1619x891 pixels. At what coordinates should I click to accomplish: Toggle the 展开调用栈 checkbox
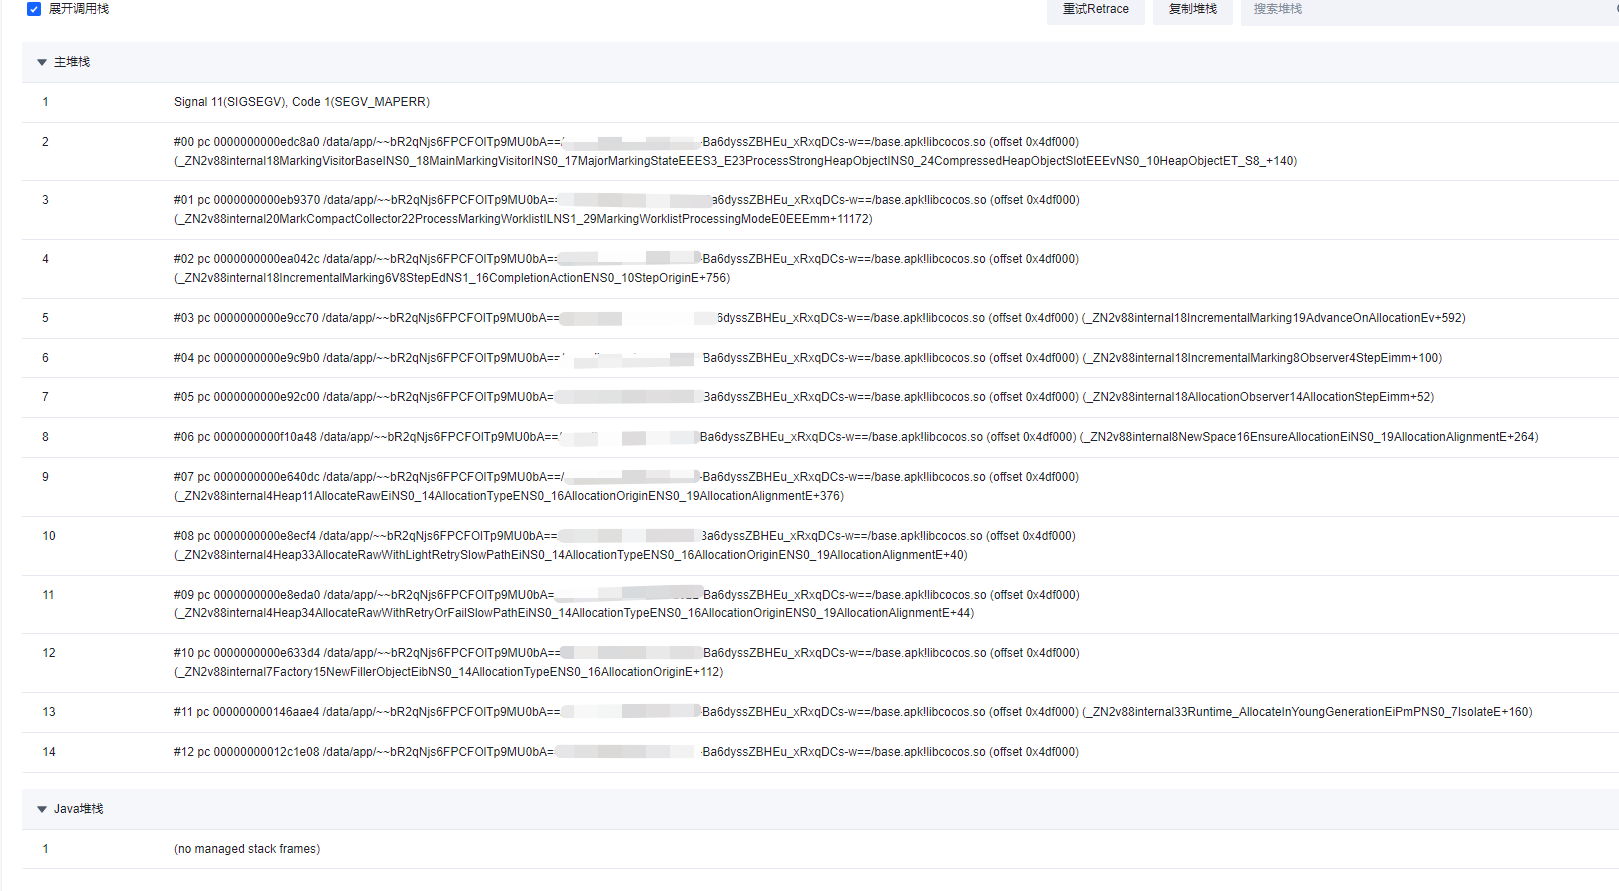(x=34, y=9)
